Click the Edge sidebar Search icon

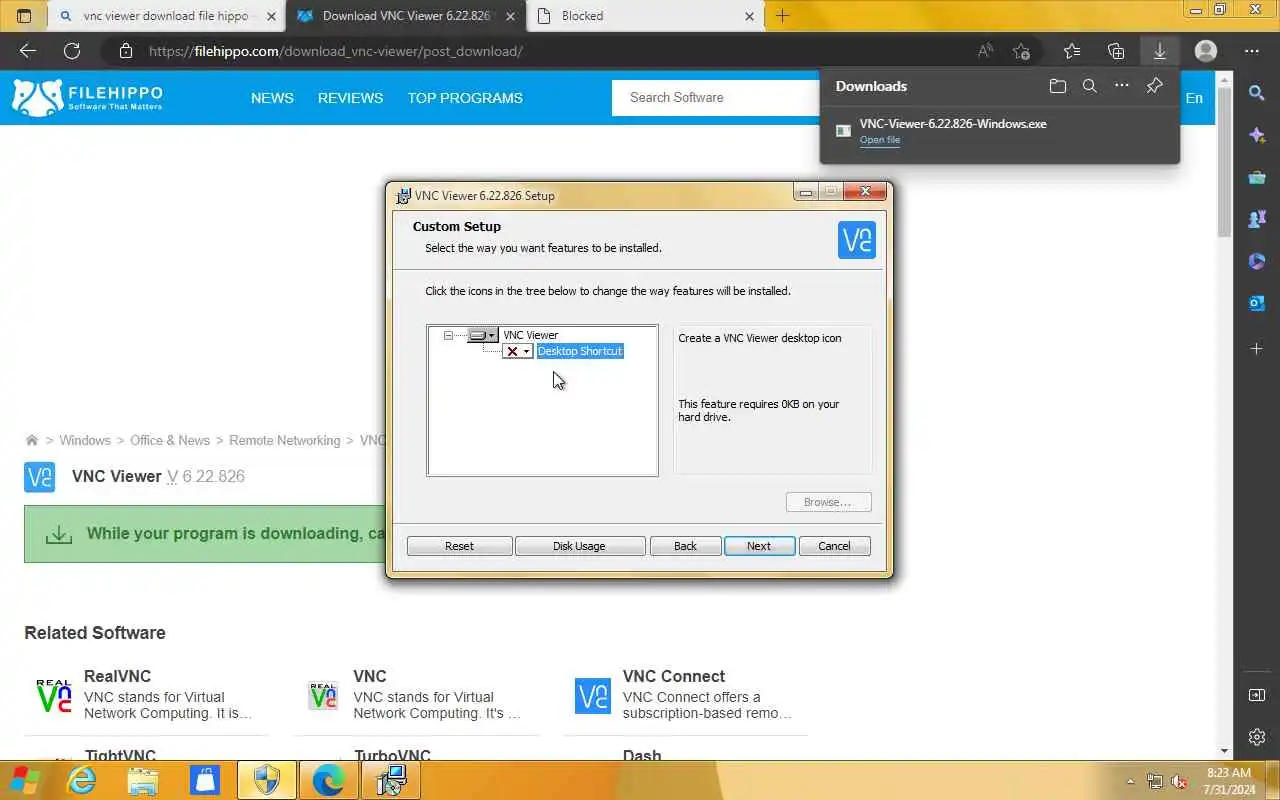[1257, 93]
